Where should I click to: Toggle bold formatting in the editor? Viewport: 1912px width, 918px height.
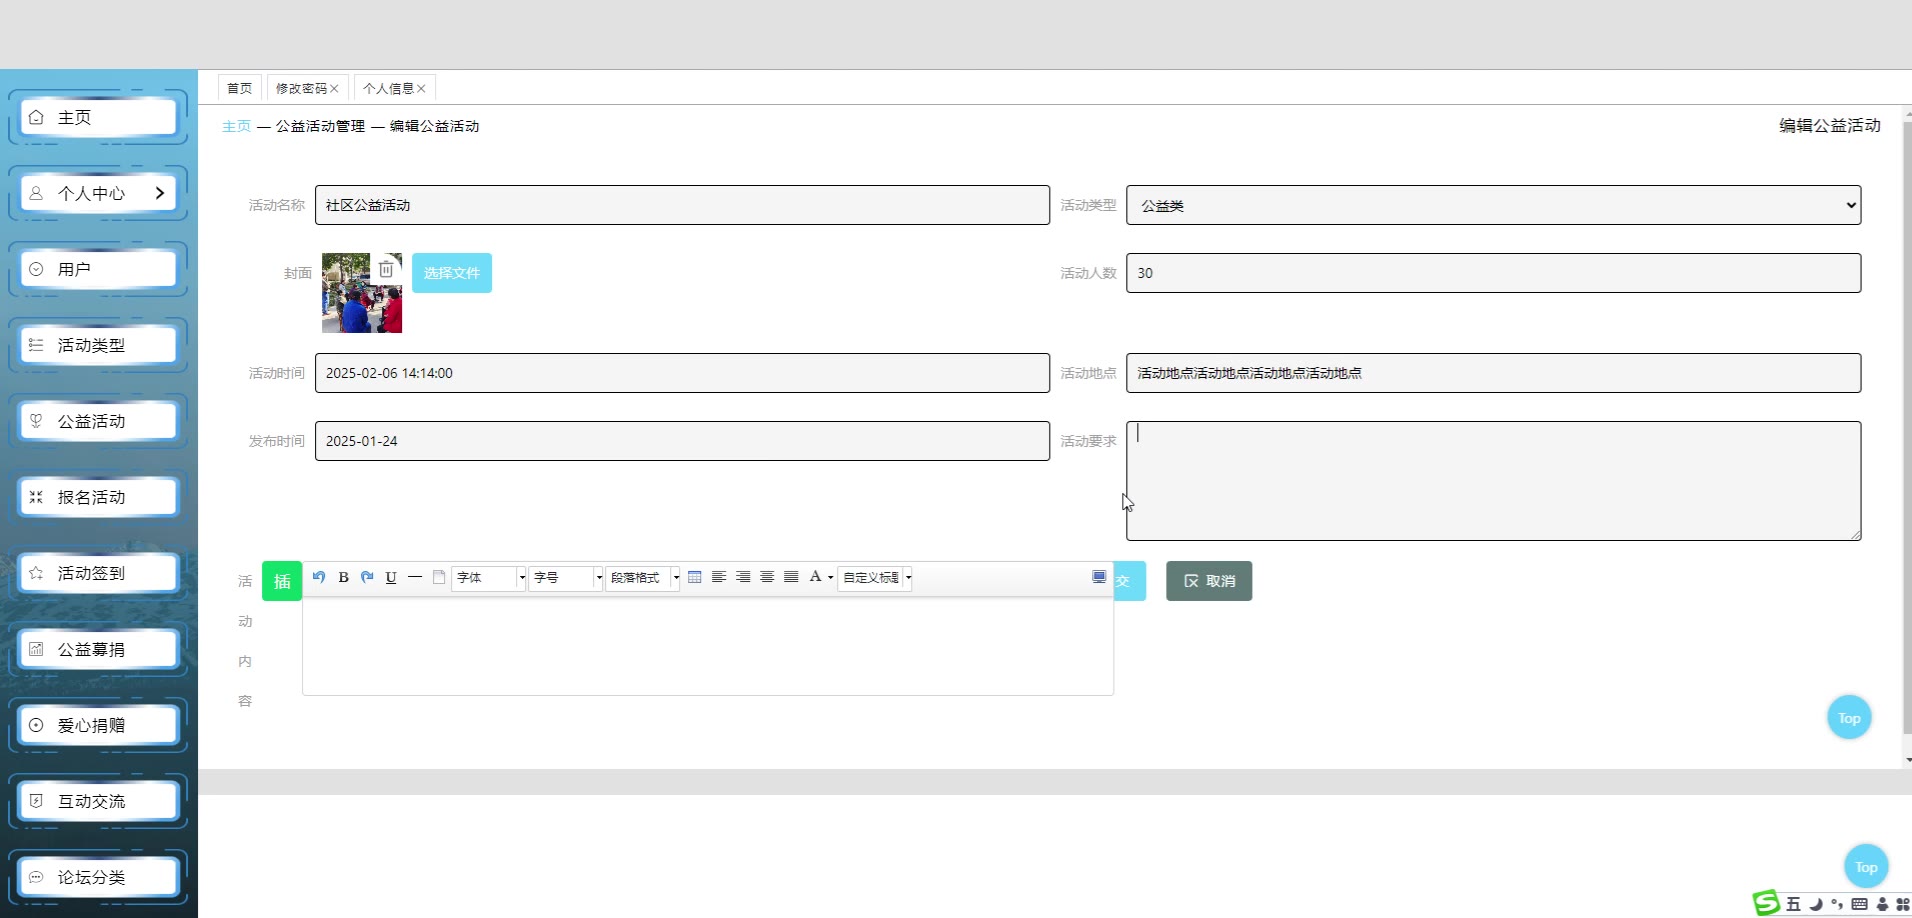coord(343,577)
